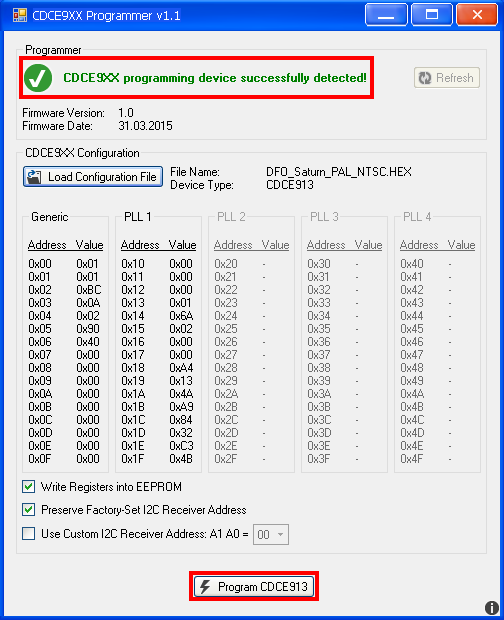504x620 pixels.
Task: Click PLL 3 address 0x3A
Action: [x=319, y=394]
